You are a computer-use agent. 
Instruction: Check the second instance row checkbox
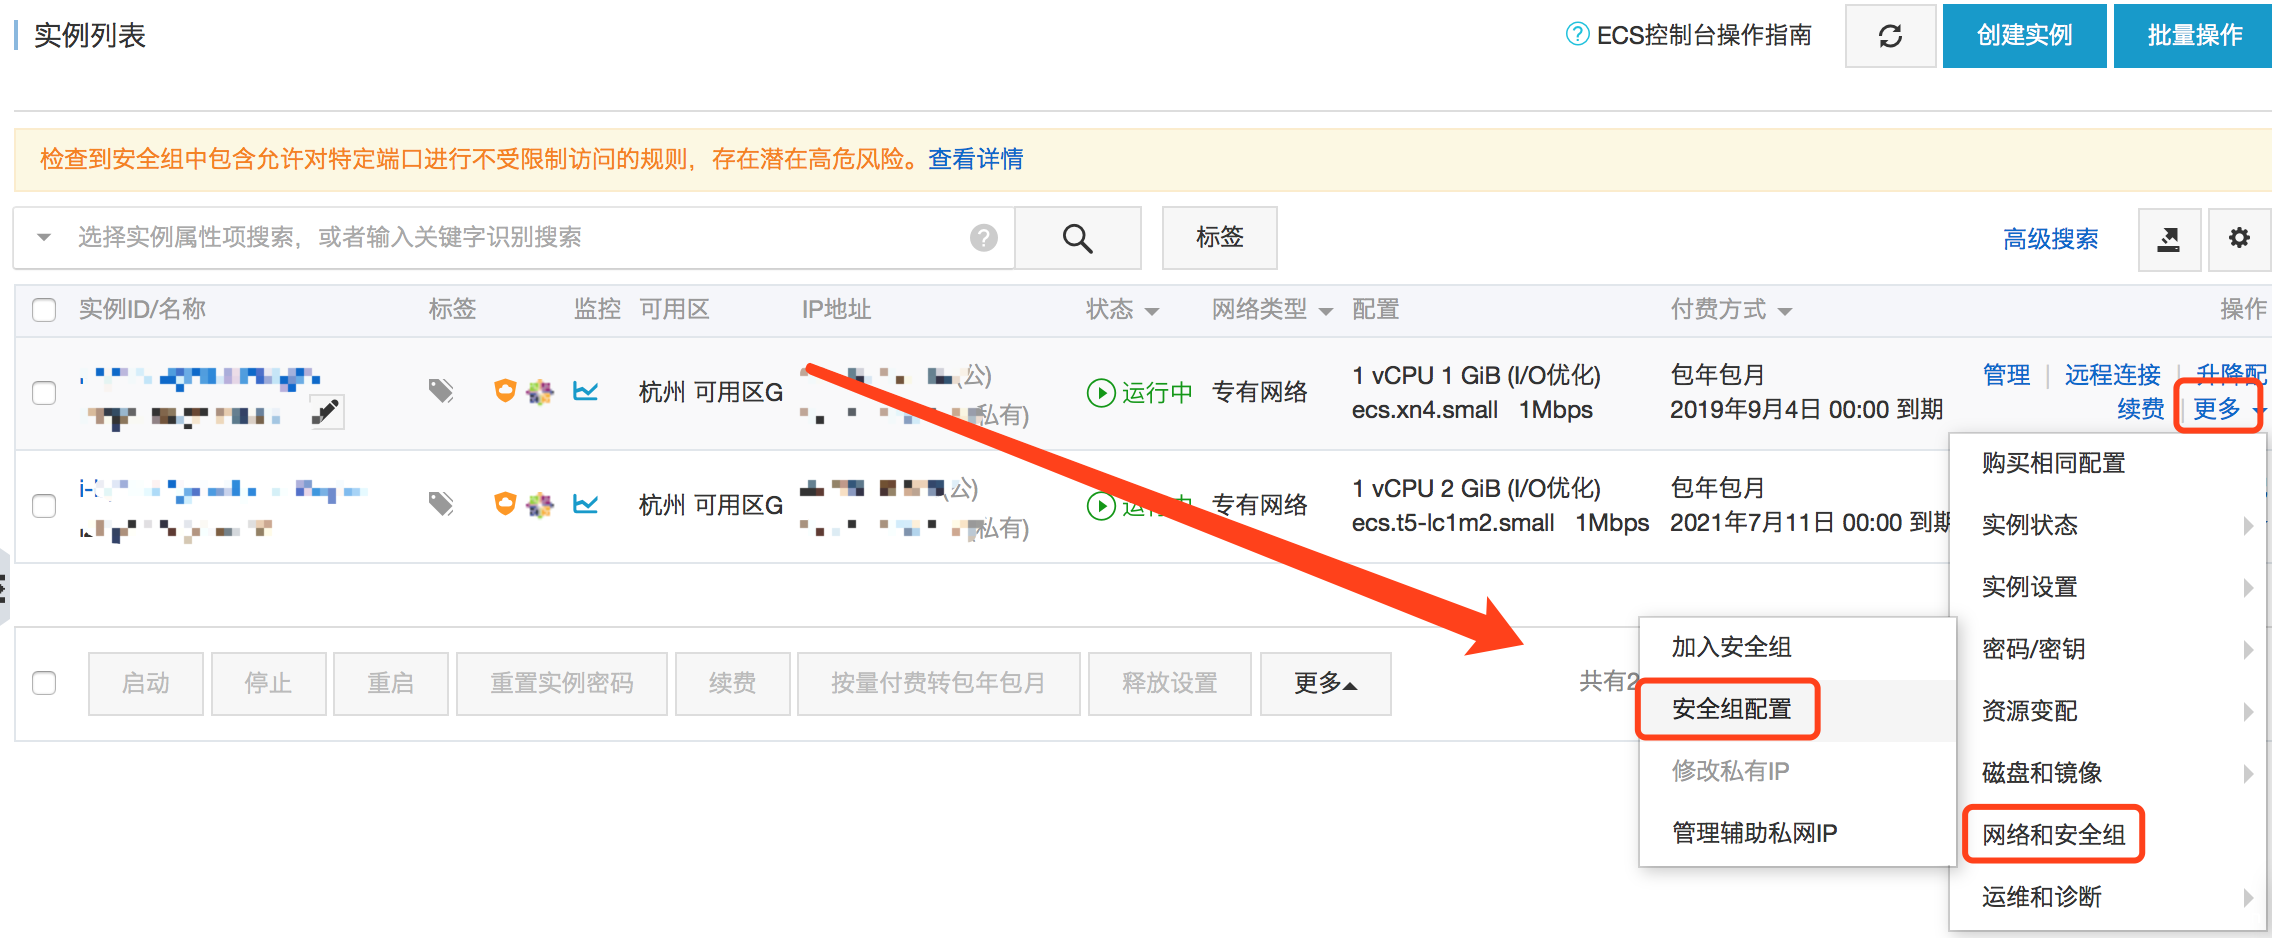(44, 506)
